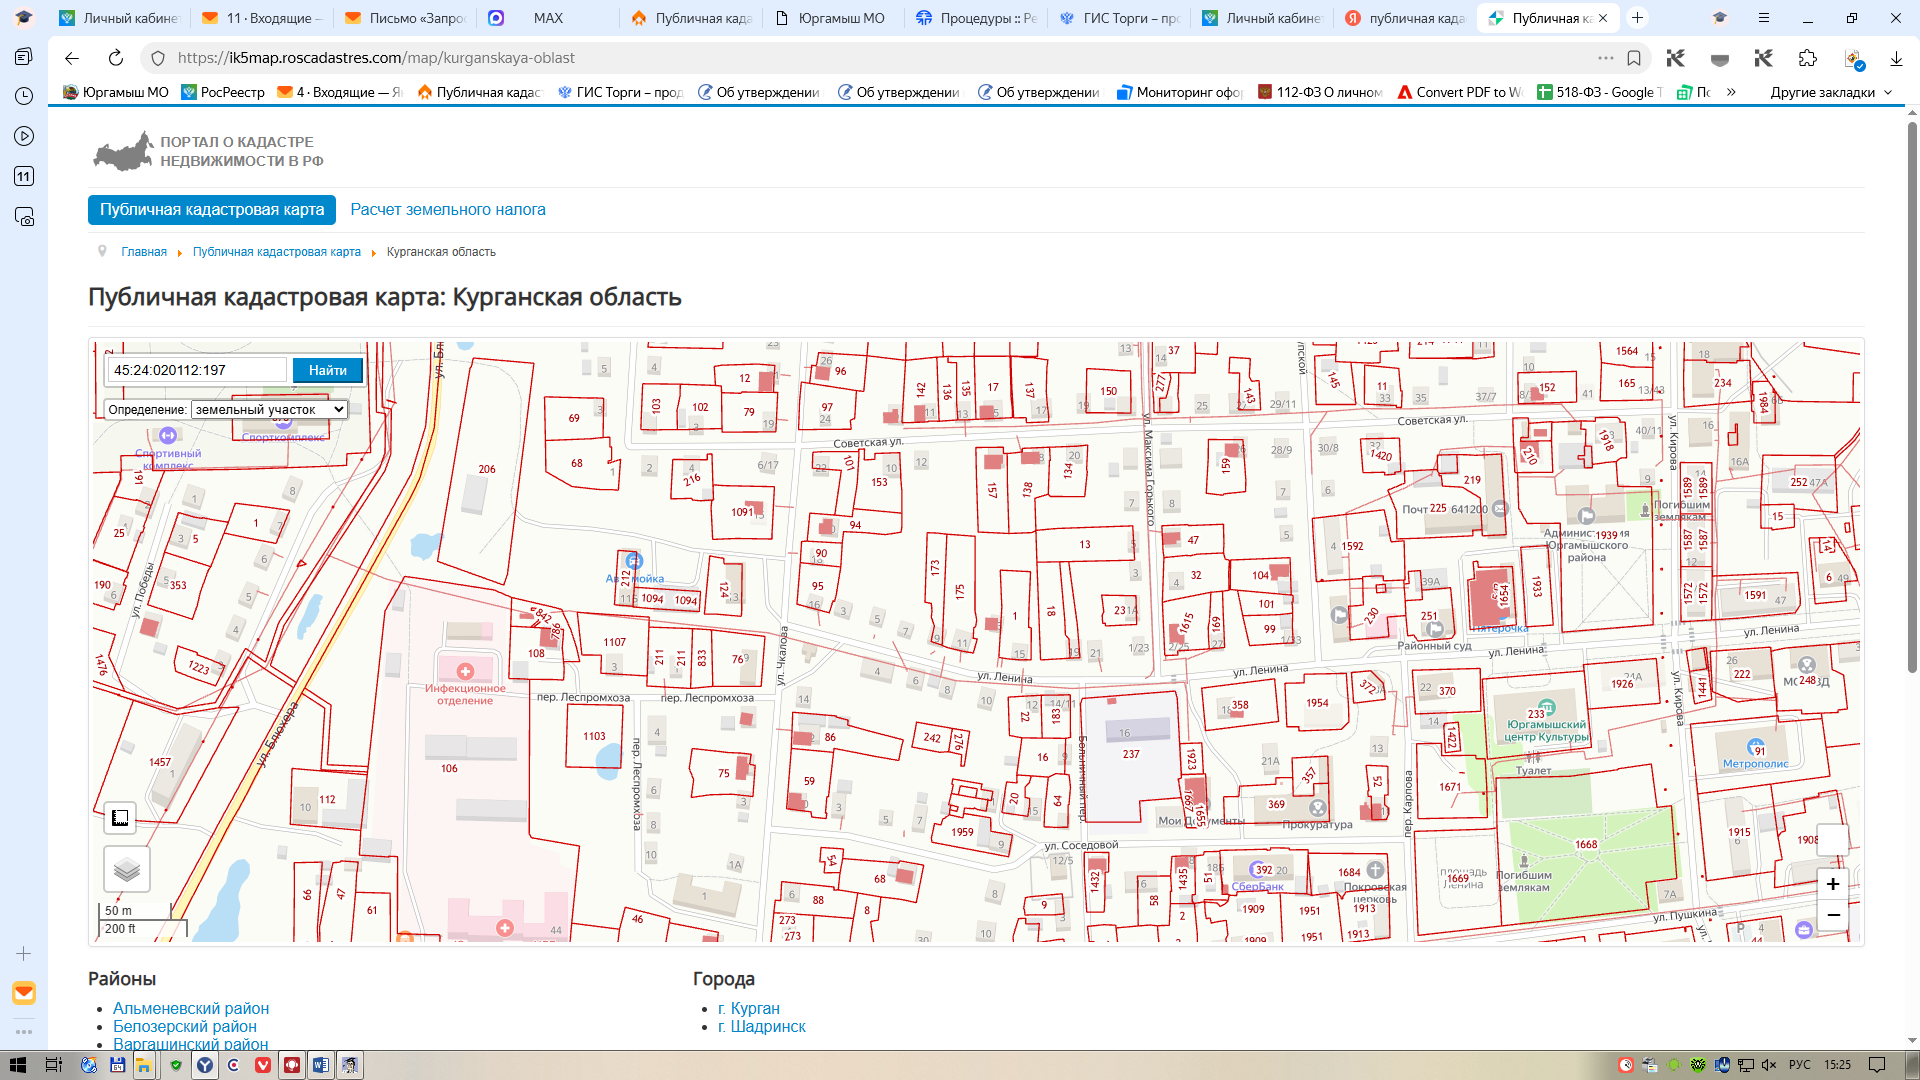The image size is (1920, 1080).
Task: Zoom in the cadastral map
Action: pos(1832,884)
